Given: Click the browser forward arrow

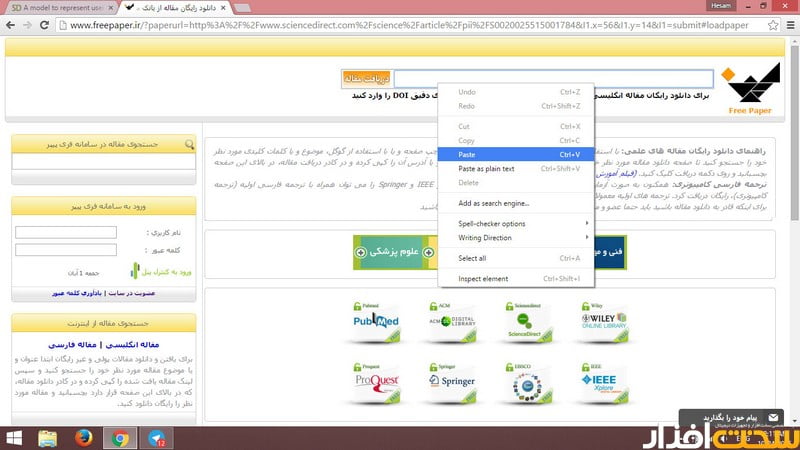Looking at the screenshot, I should 28,25.
